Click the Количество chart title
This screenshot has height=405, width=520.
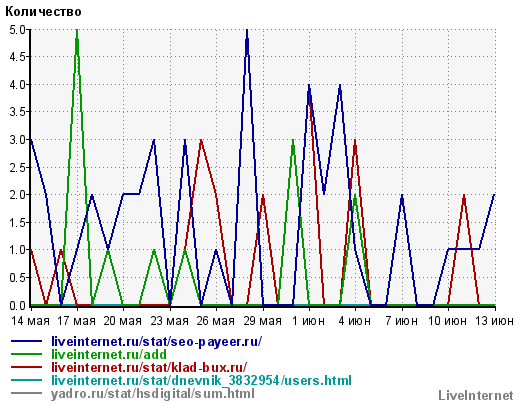click(43, 12)
